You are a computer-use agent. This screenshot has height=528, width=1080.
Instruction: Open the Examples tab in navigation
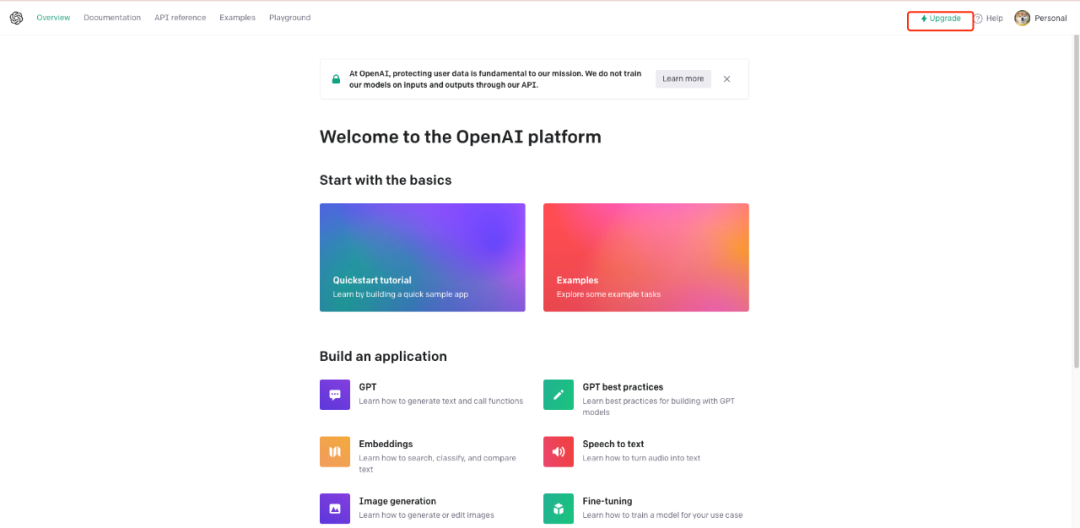tap(237, 18)
